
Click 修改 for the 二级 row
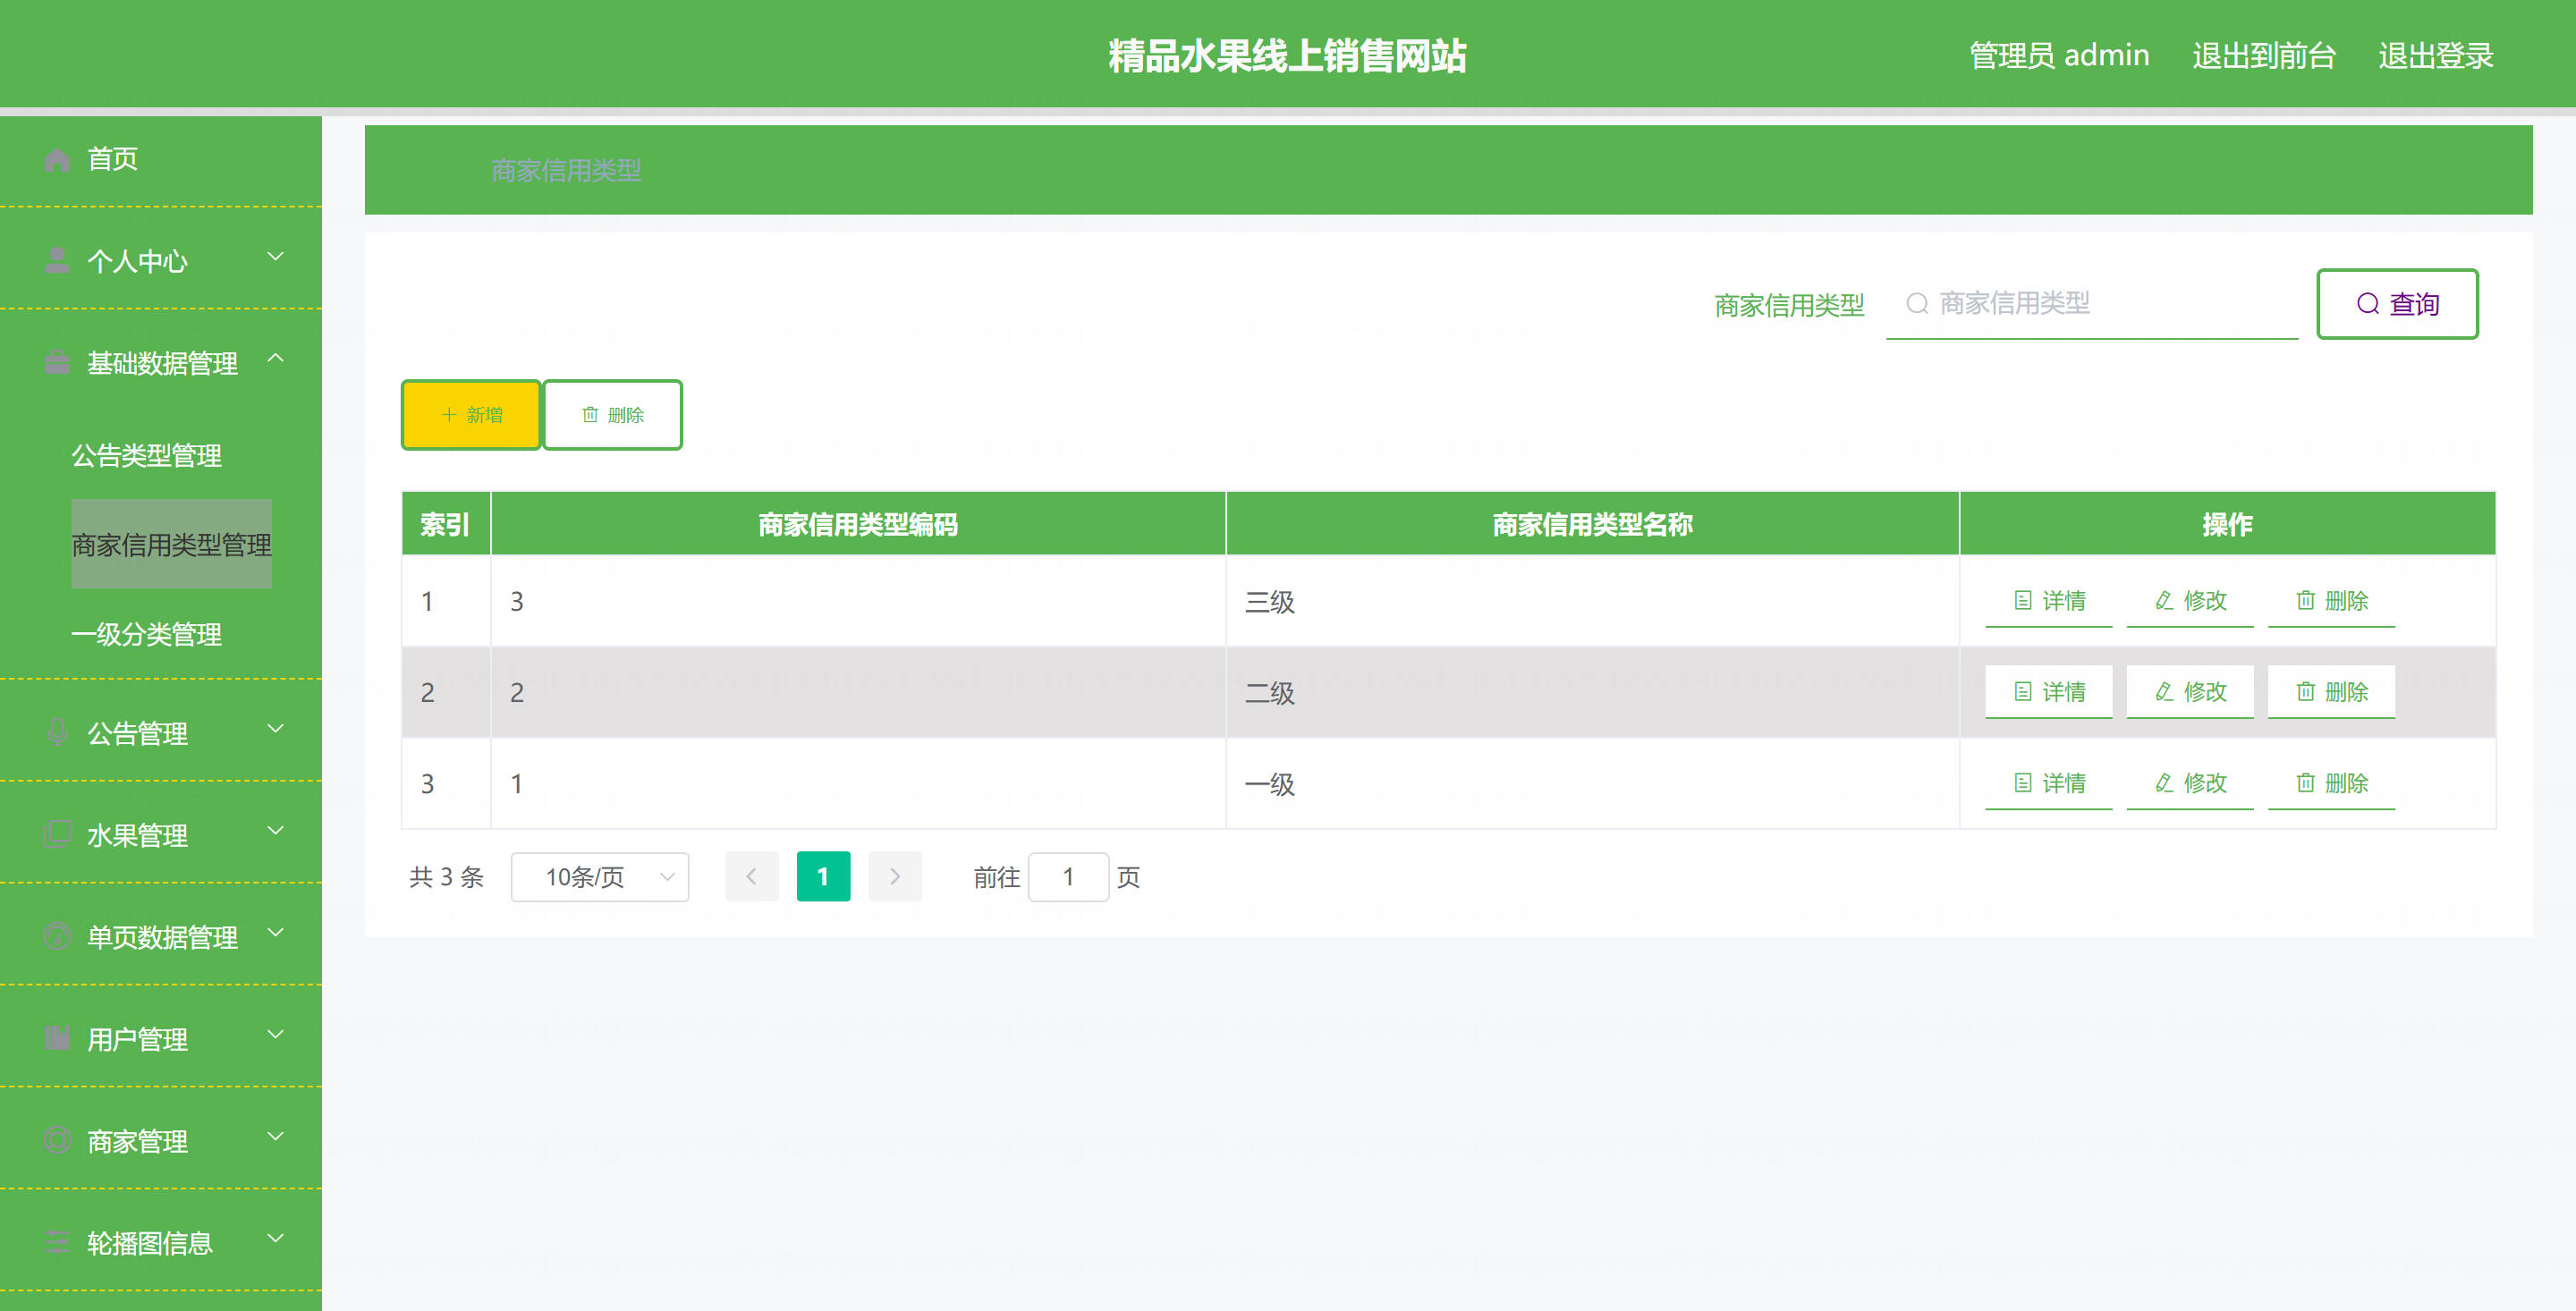2190,692
